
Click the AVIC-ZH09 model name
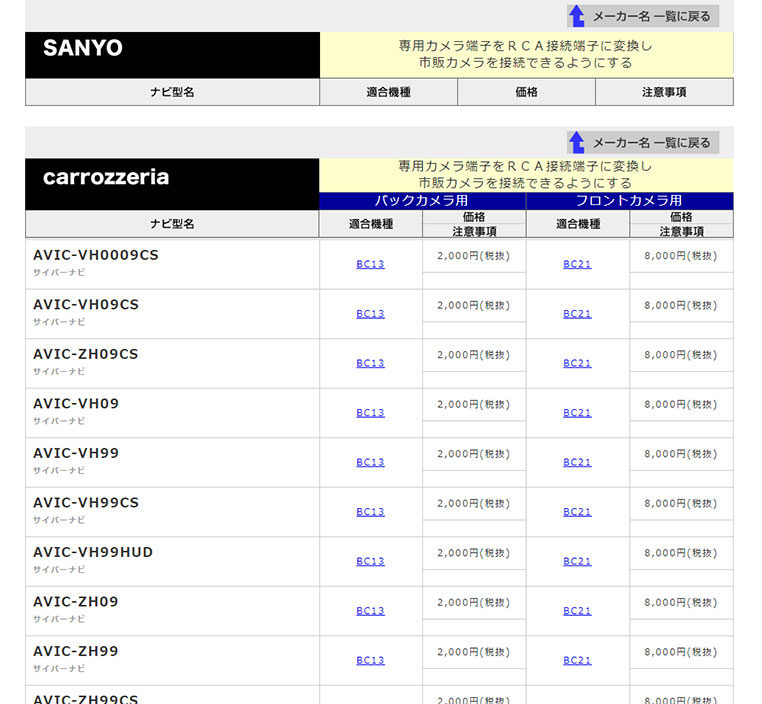[76, 602]
